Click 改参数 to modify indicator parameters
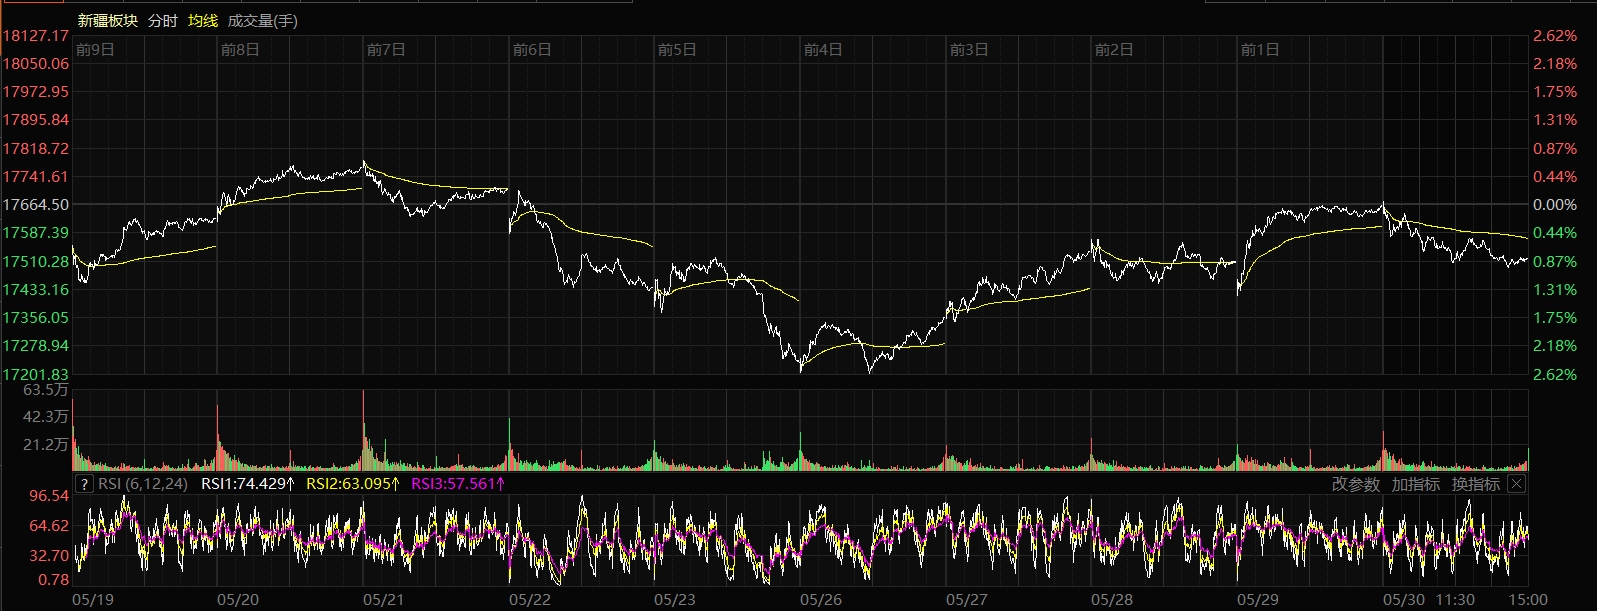Image resolution: width=1597 pixels, height=611 pixels. tap(1356, 484)
